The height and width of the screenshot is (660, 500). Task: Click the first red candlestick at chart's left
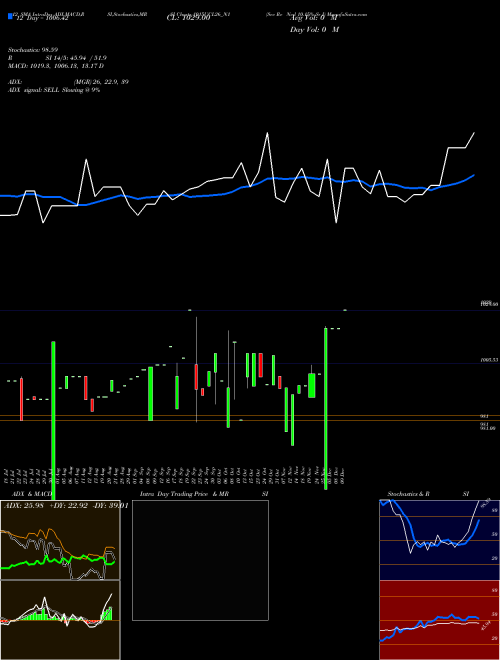(x=21, y=399)
